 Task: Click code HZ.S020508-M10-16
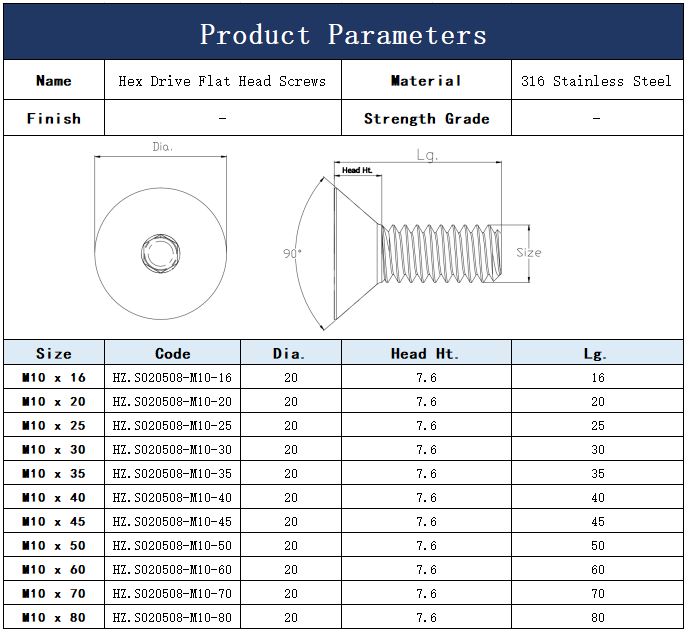pos(172,377)
